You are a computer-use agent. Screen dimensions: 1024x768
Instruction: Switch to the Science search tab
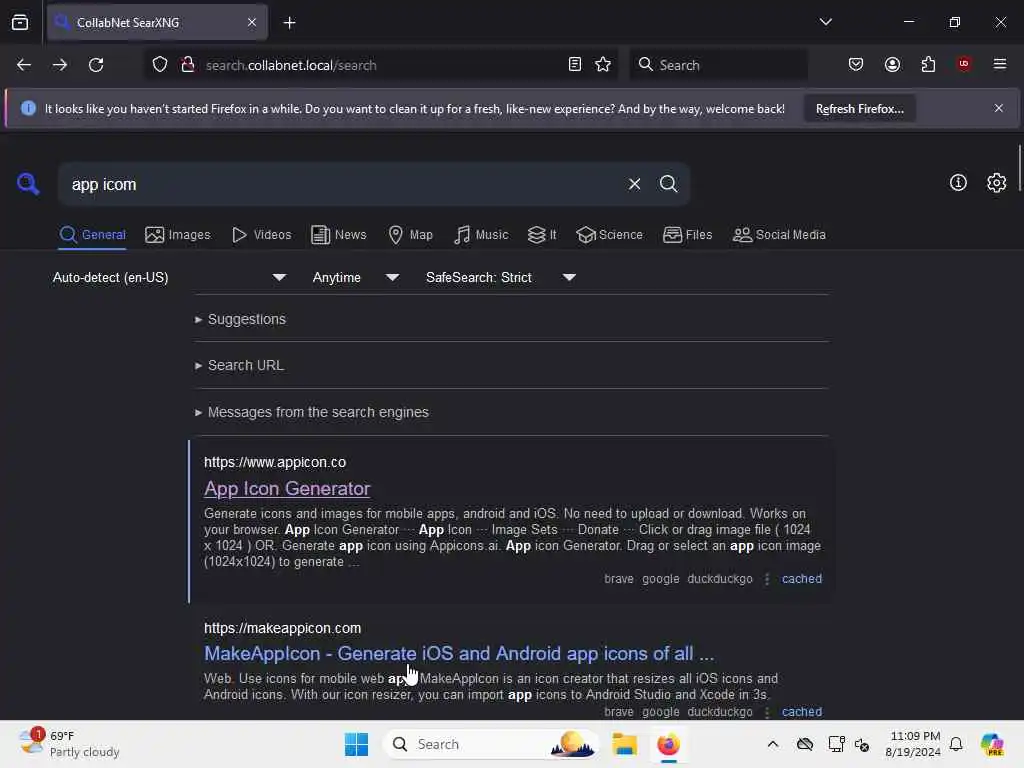click(609, 234)
